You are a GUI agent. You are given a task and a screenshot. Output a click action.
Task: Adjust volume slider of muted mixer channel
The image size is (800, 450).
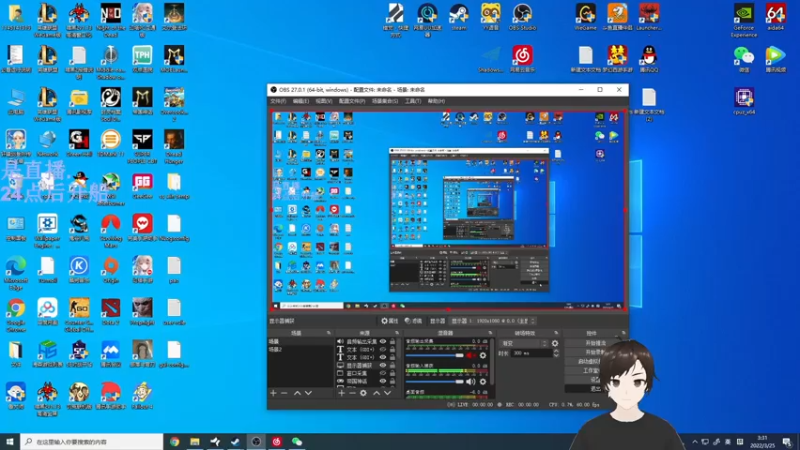[x=435, y=356]
